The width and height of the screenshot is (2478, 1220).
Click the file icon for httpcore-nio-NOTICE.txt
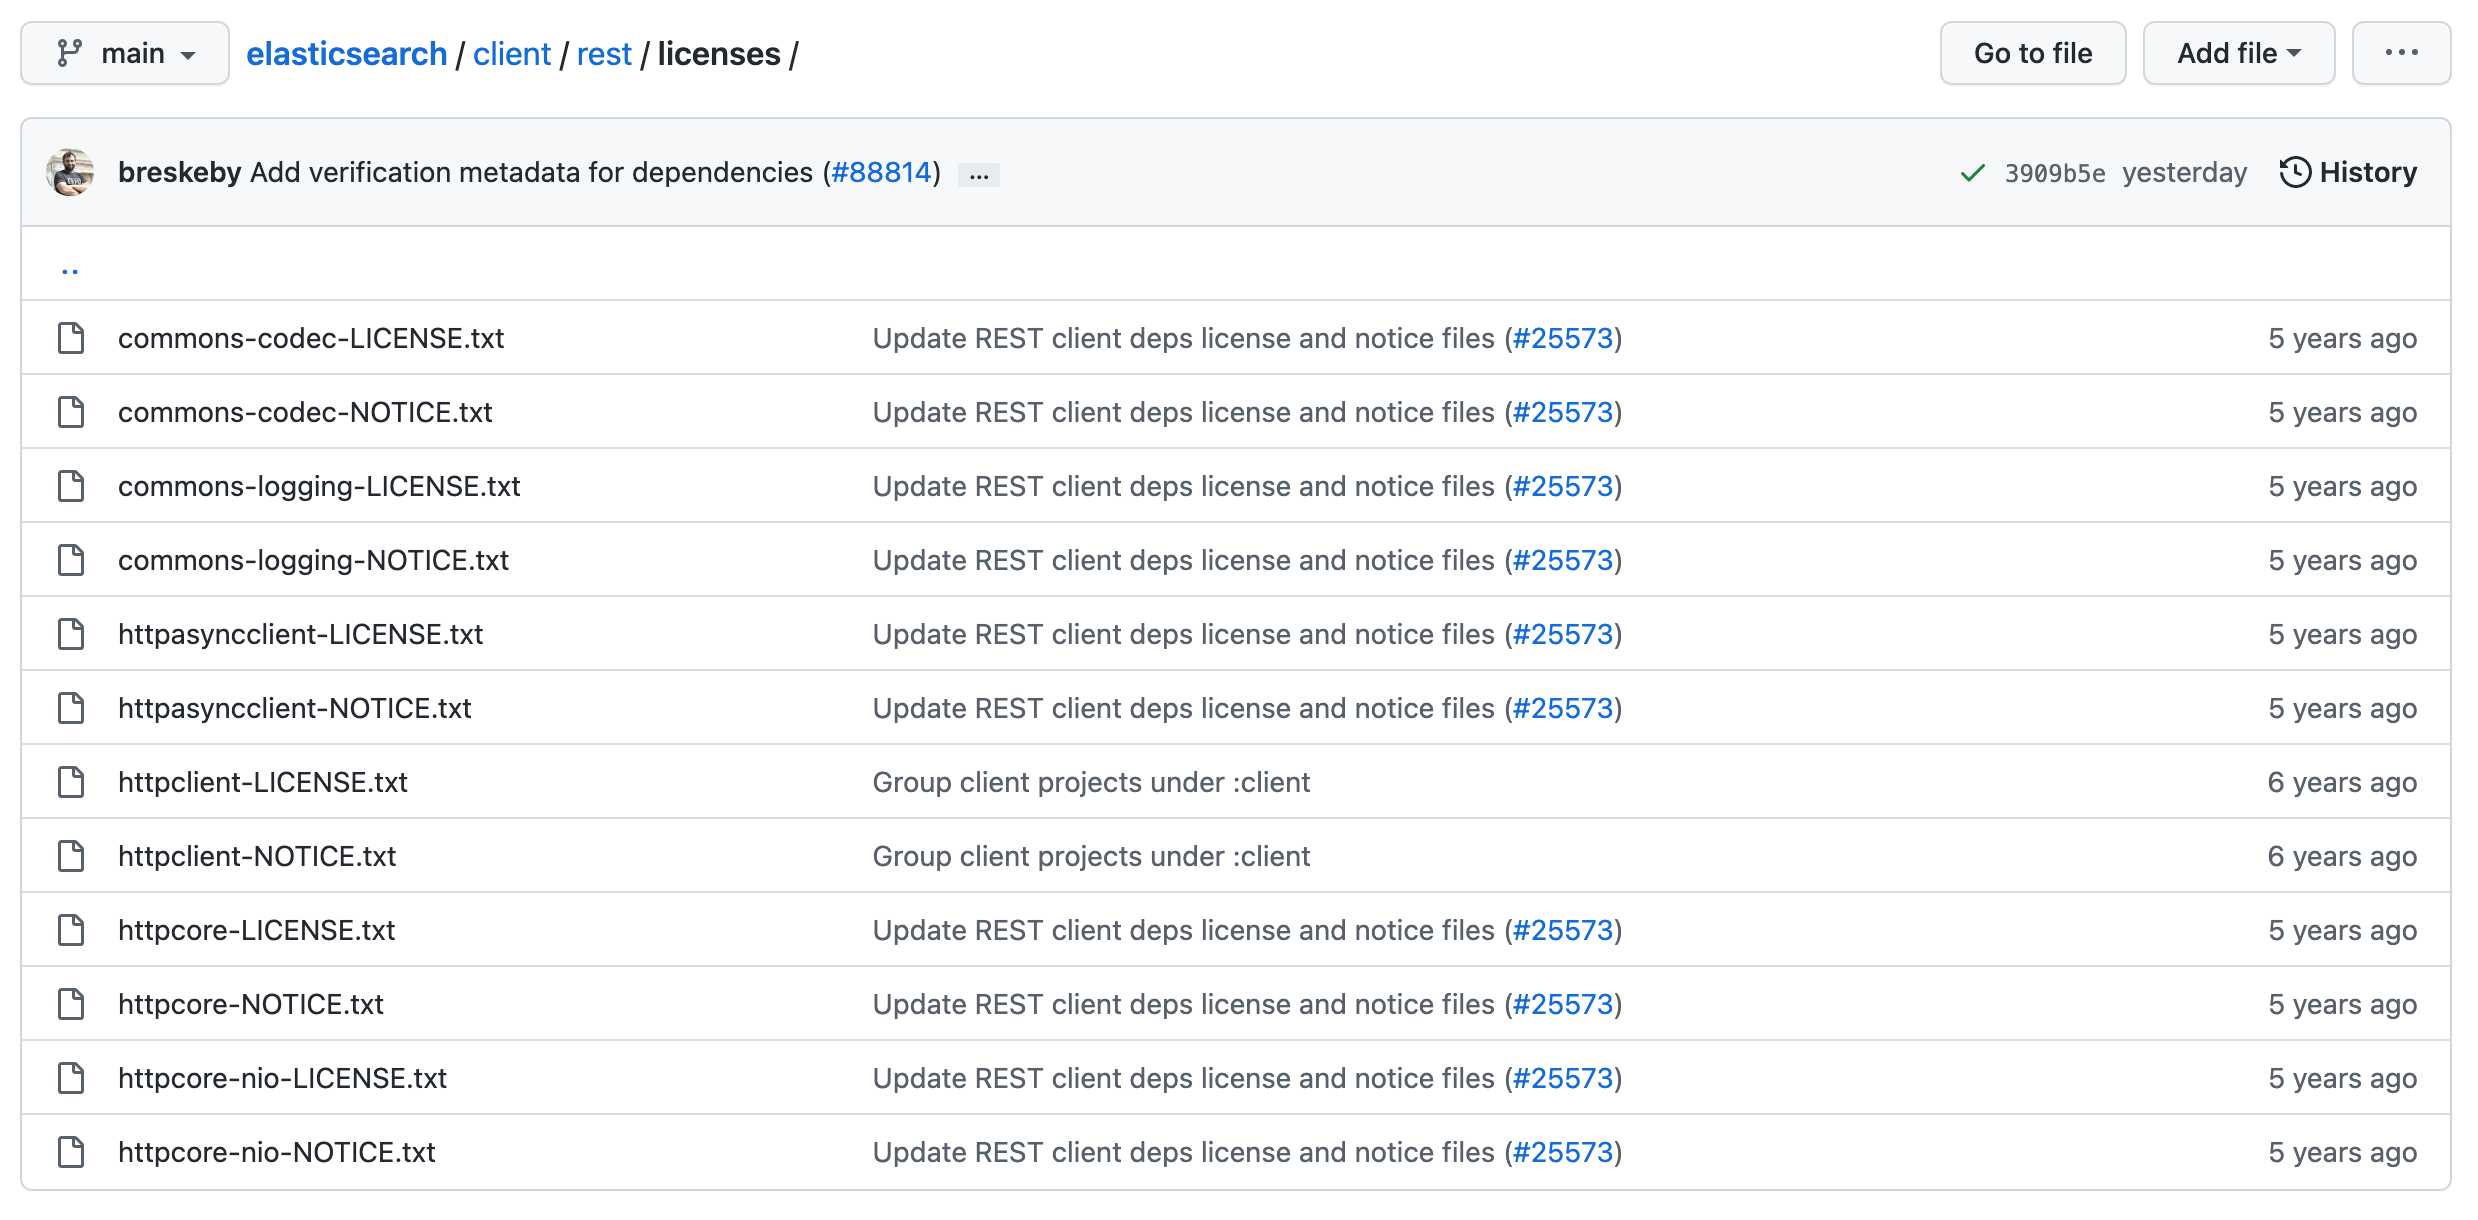(71, 1152)
